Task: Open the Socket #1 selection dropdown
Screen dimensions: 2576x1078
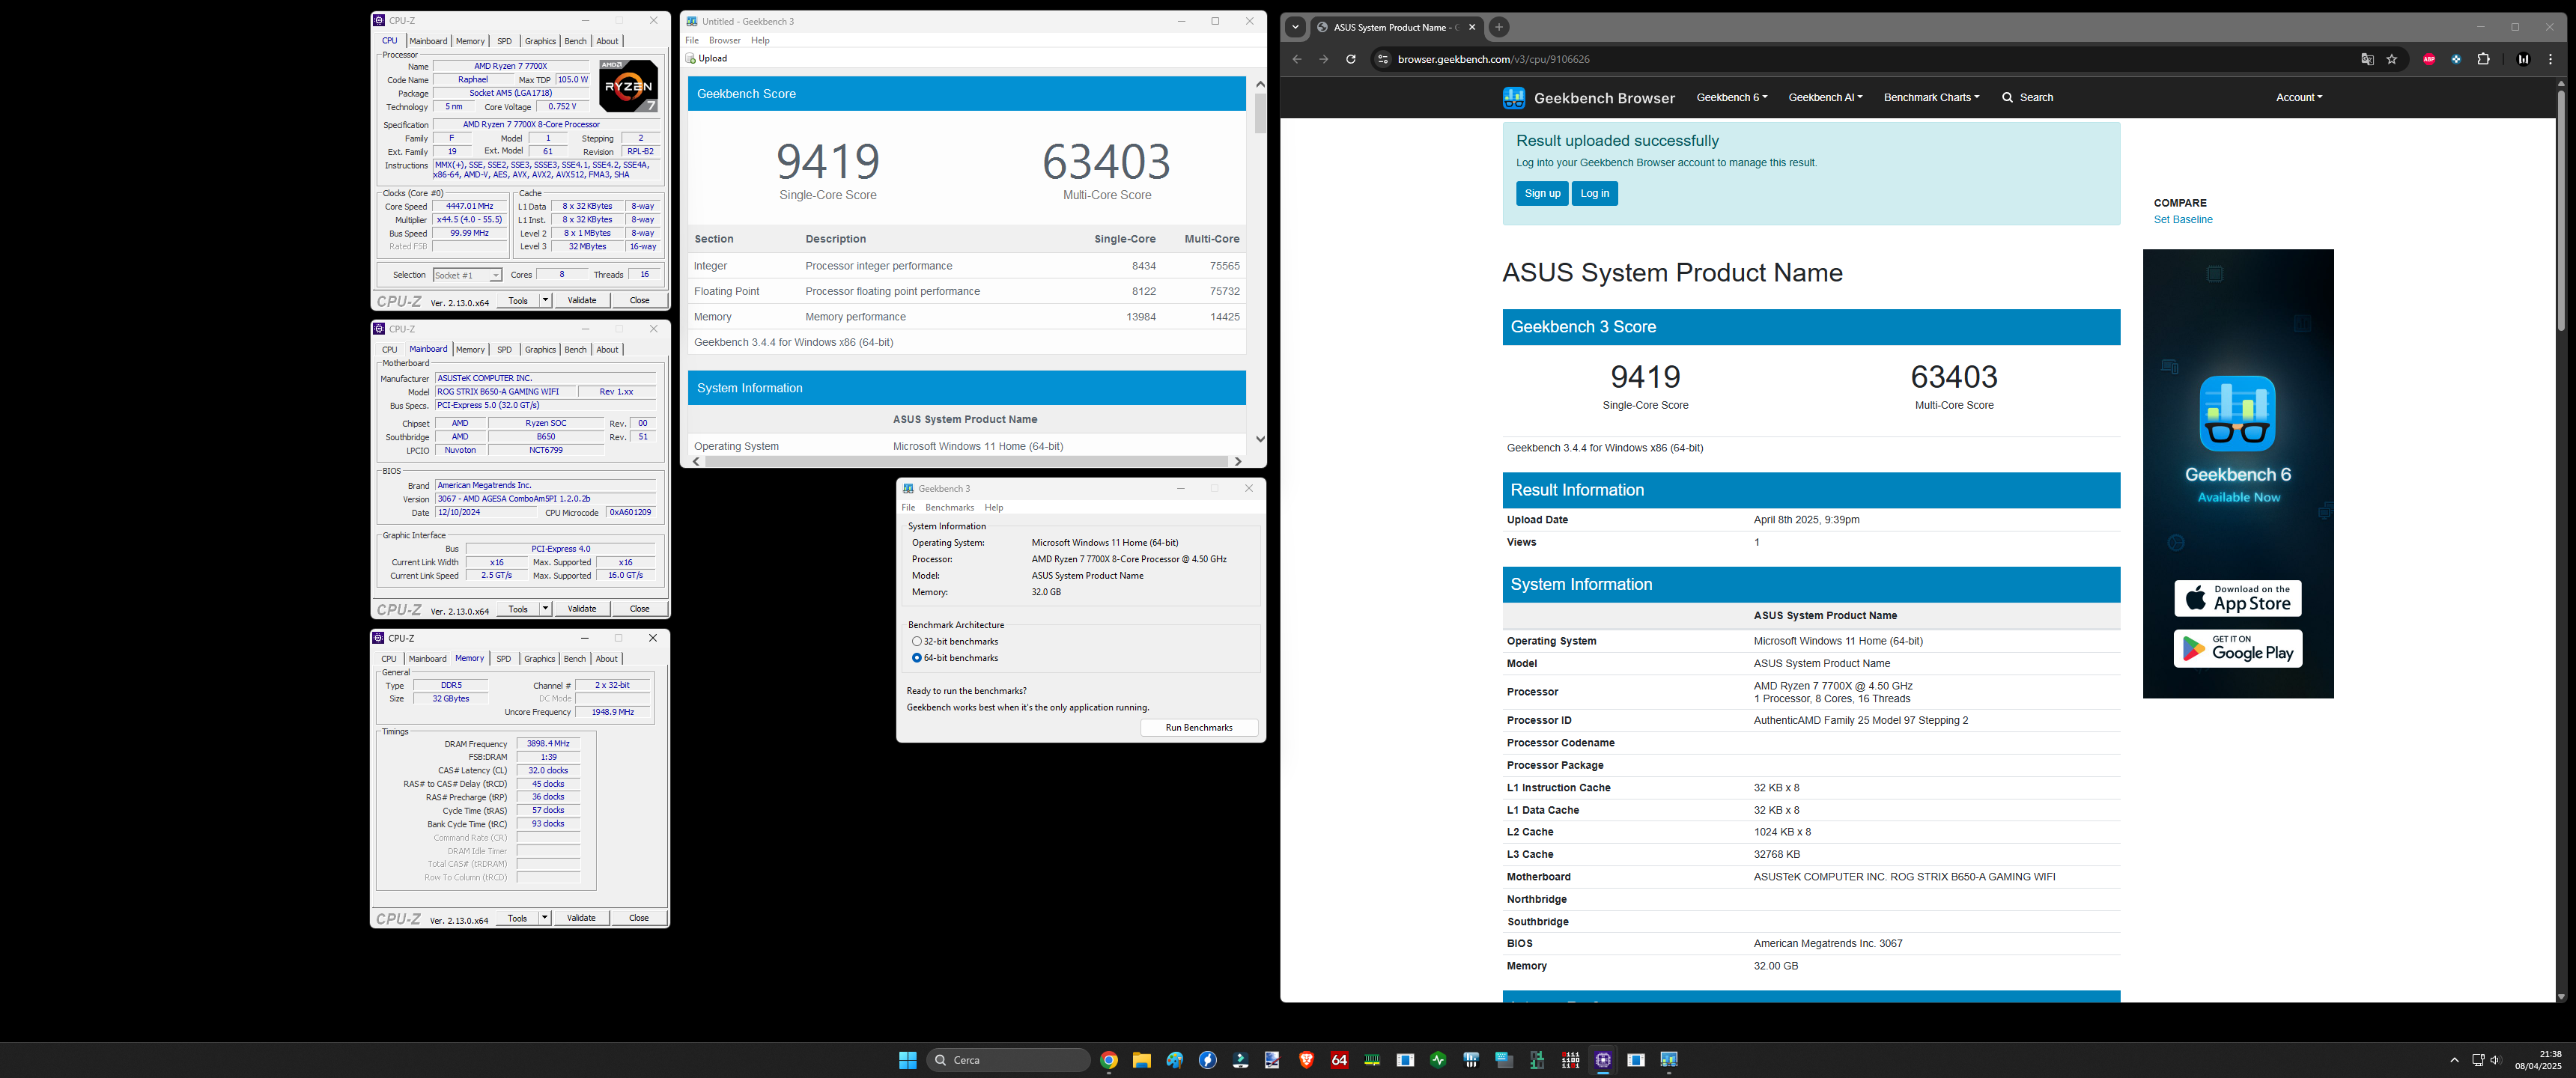Action: click(467, 275)
